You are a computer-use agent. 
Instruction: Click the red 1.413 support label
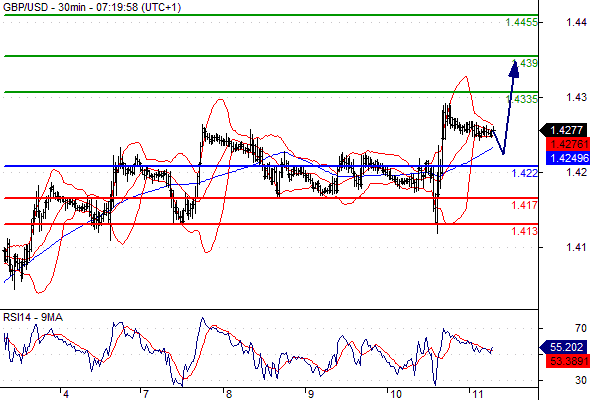[x=525, y=231]
